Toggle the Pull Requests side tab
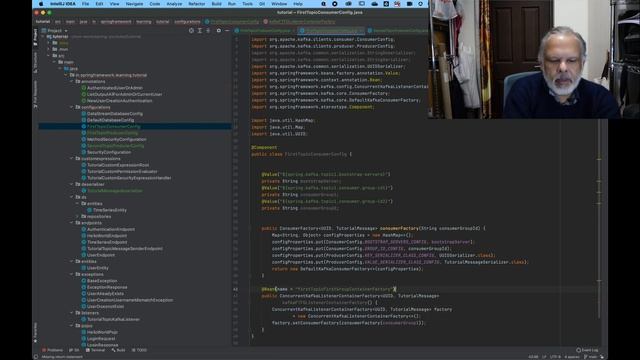The height and width of the screenshot is (360, 640). click(x=36, y=94)
